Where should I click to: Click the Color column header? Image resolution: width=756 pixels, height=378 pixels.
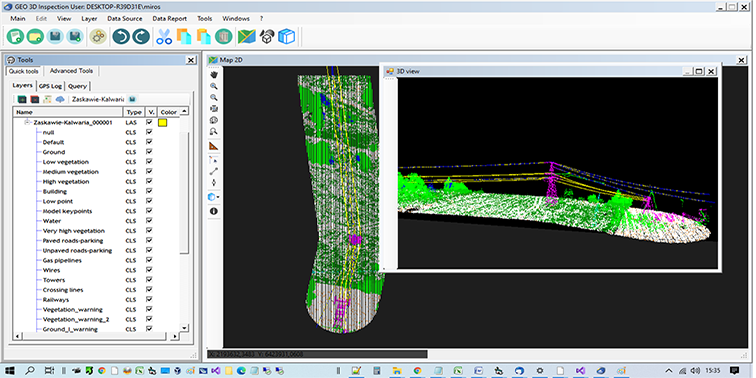[169, 112]
